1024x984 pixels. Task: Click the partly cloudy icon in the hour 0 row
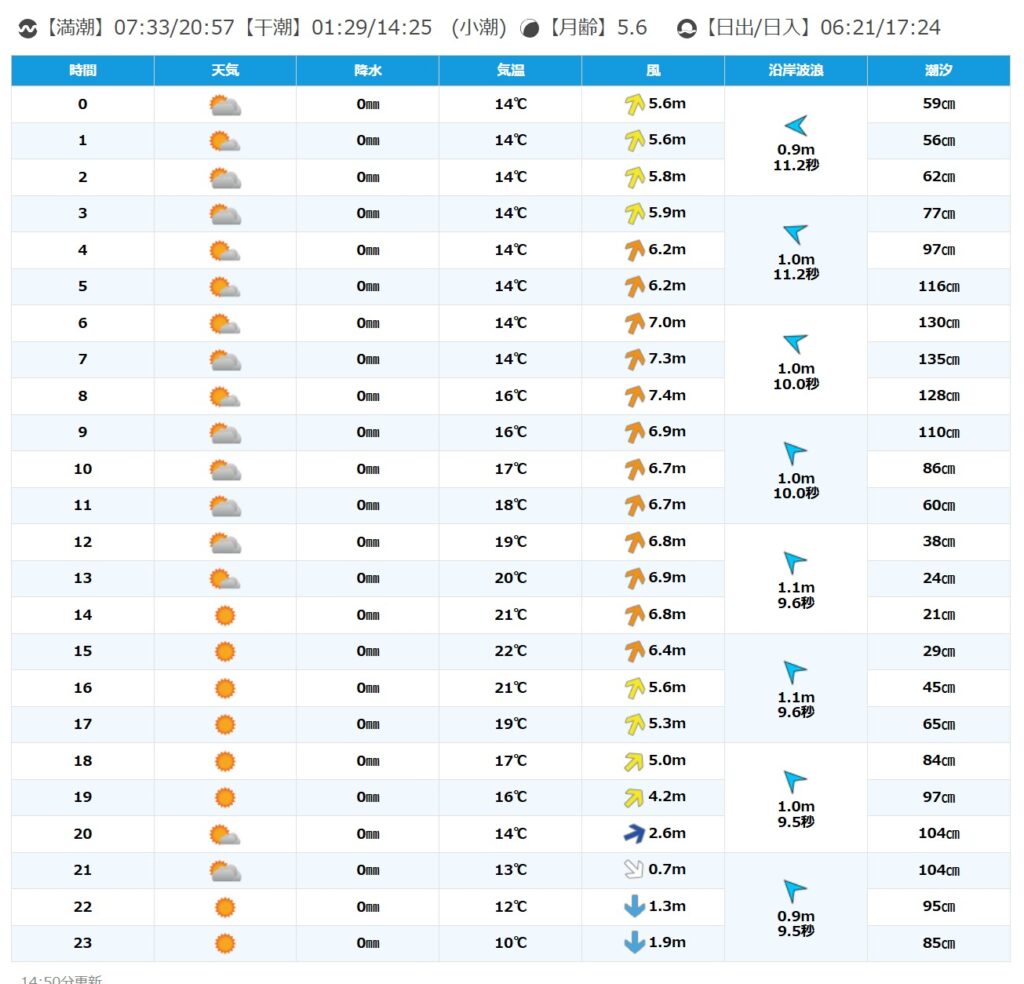click(x=224, y=105)
